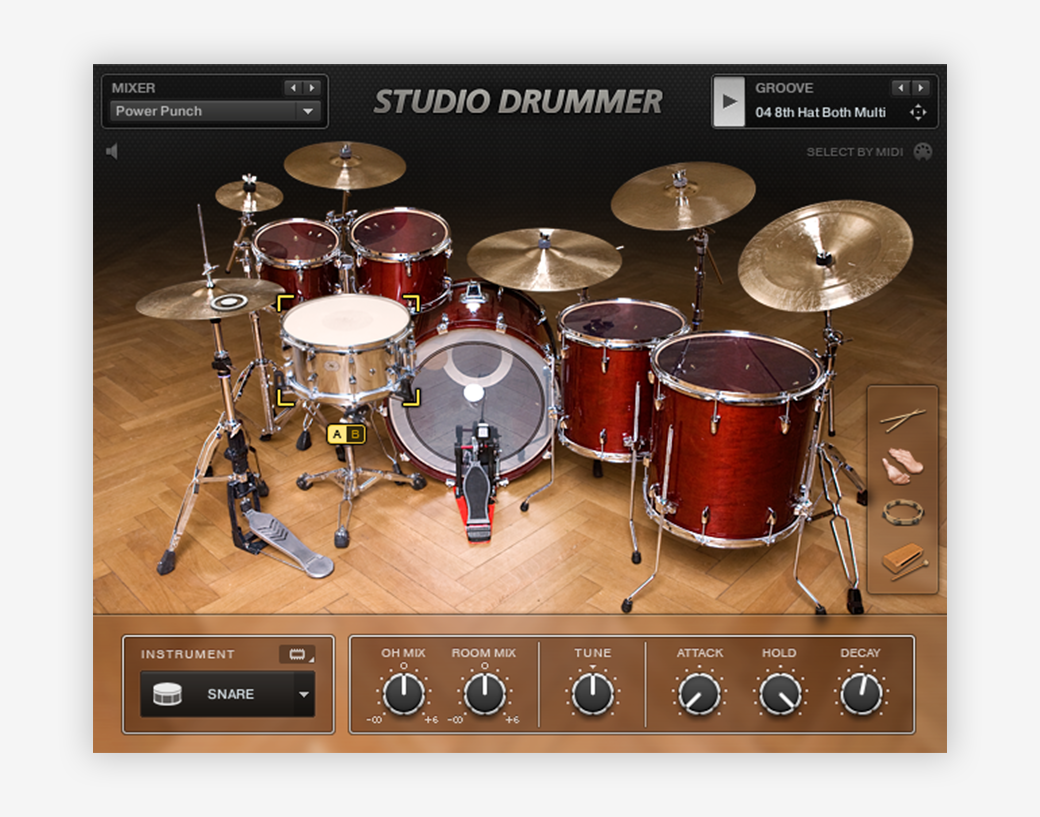1040x817 pixels.
Task: Toggle the speaker preview icon
Action: [112, 152]
